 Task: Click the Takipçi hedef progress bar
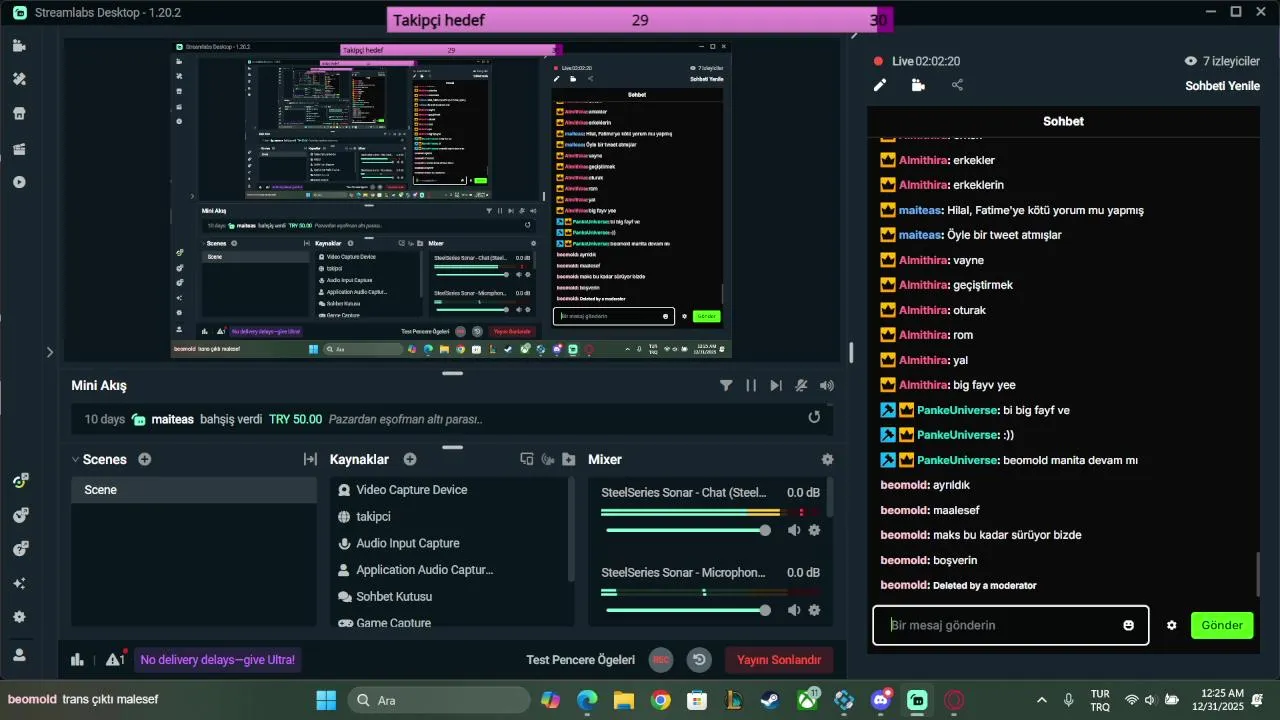click(640, 20)
